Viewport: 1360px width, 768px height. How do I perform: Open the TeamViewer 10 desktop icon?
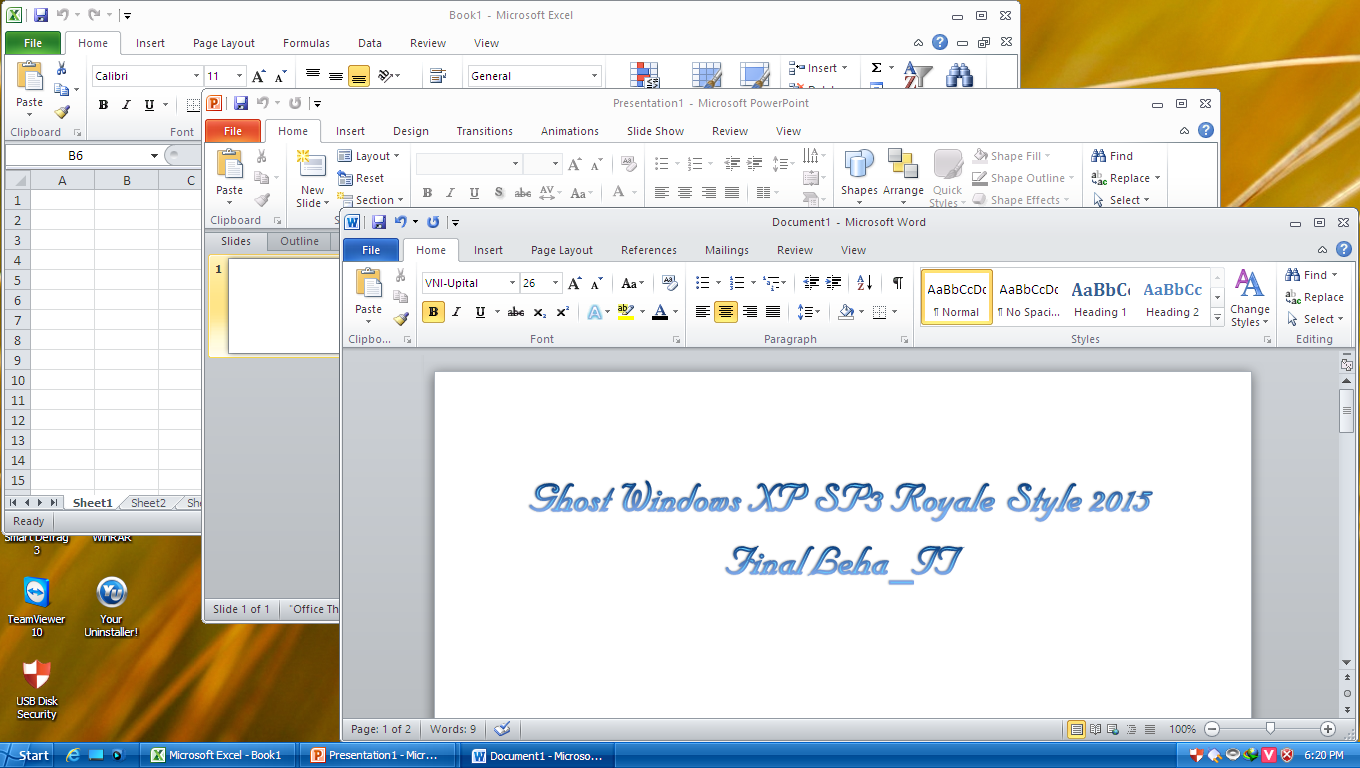coord(37,592)
